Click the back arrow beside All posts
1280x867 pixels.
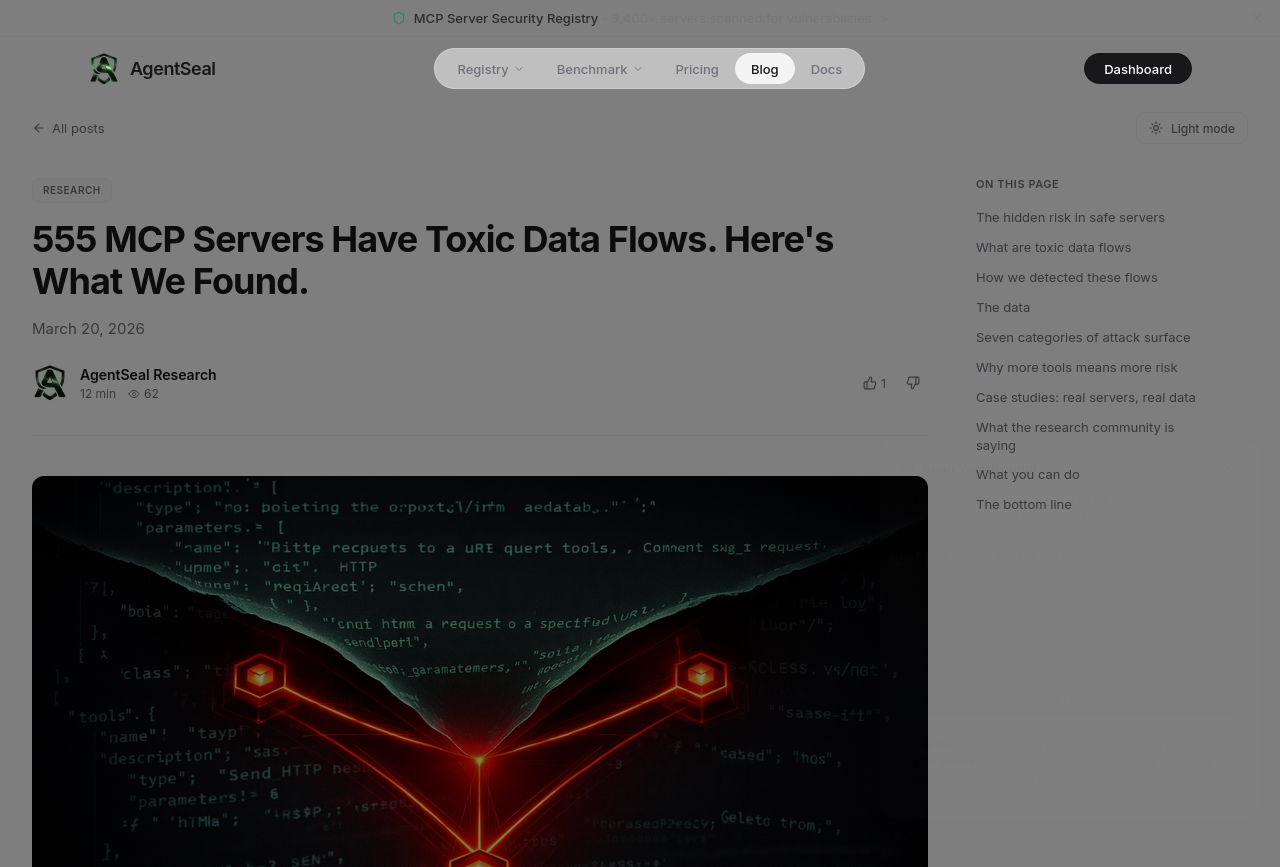click(39, 128)
